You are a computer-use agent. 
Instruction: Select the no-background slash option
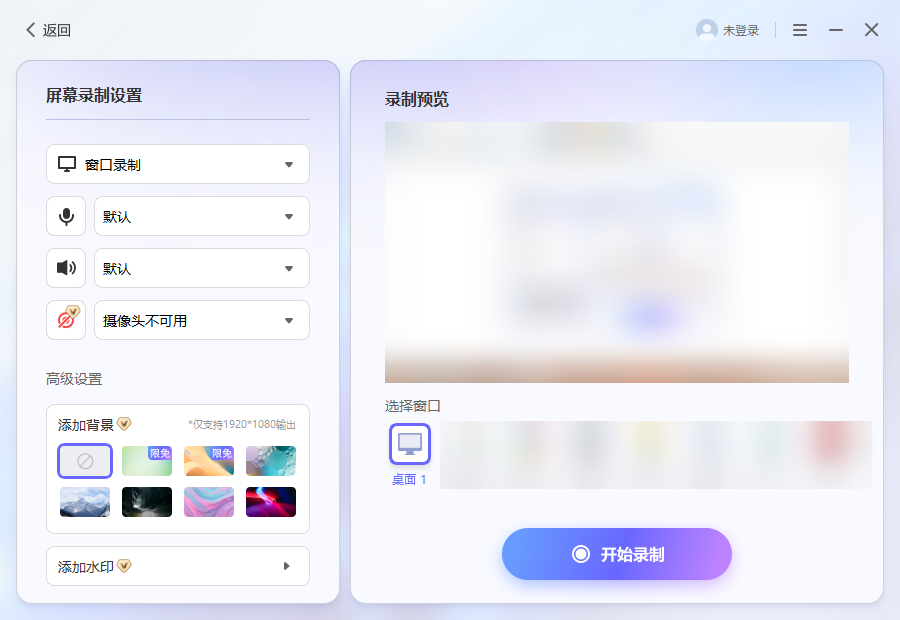coord(84,461)
